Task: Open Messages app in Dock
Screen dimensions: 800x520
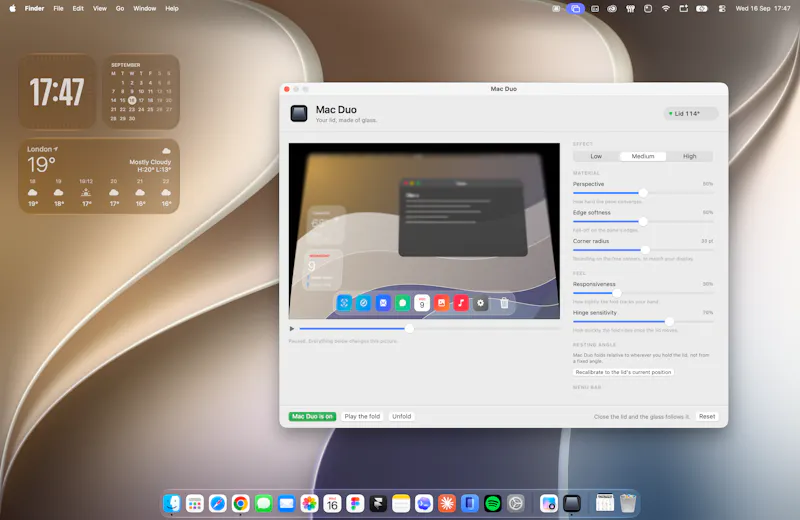Action: coord(263,504)
